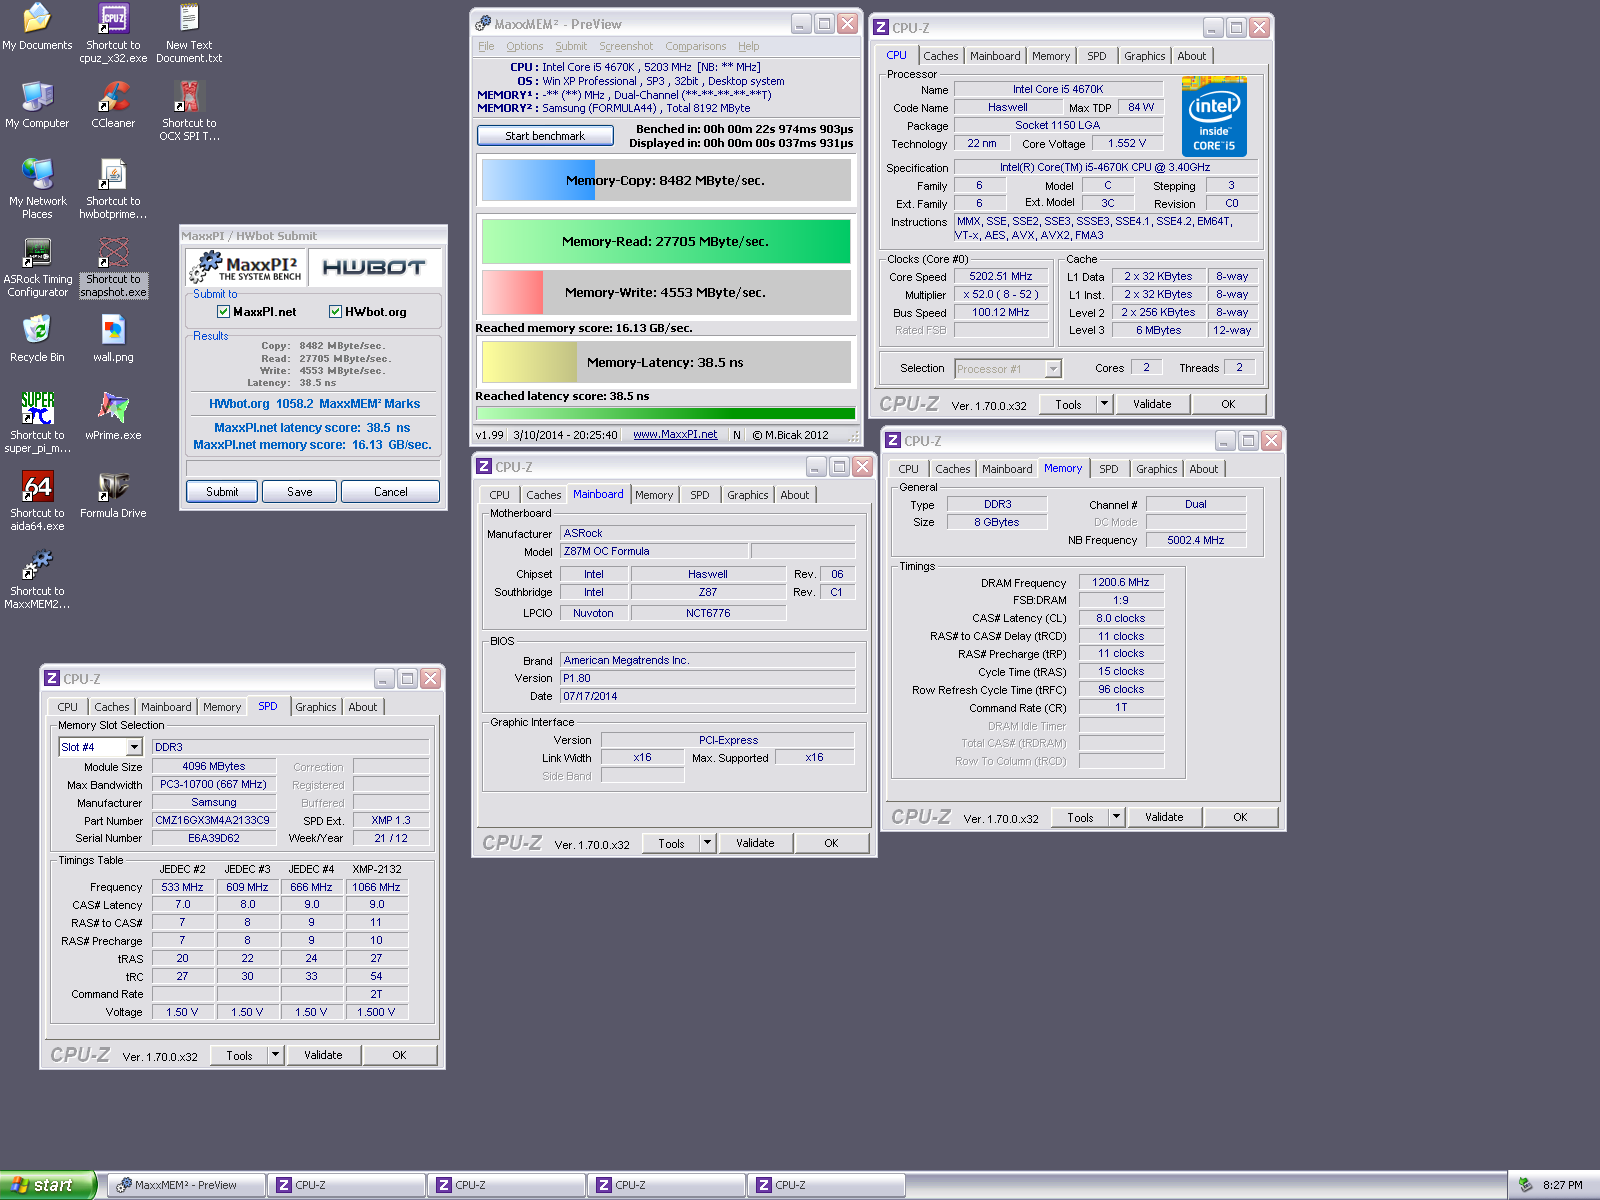Screen dimensions: 1600x1200
Task: Open the My Computer desktop icon
Action: [37, 106]
